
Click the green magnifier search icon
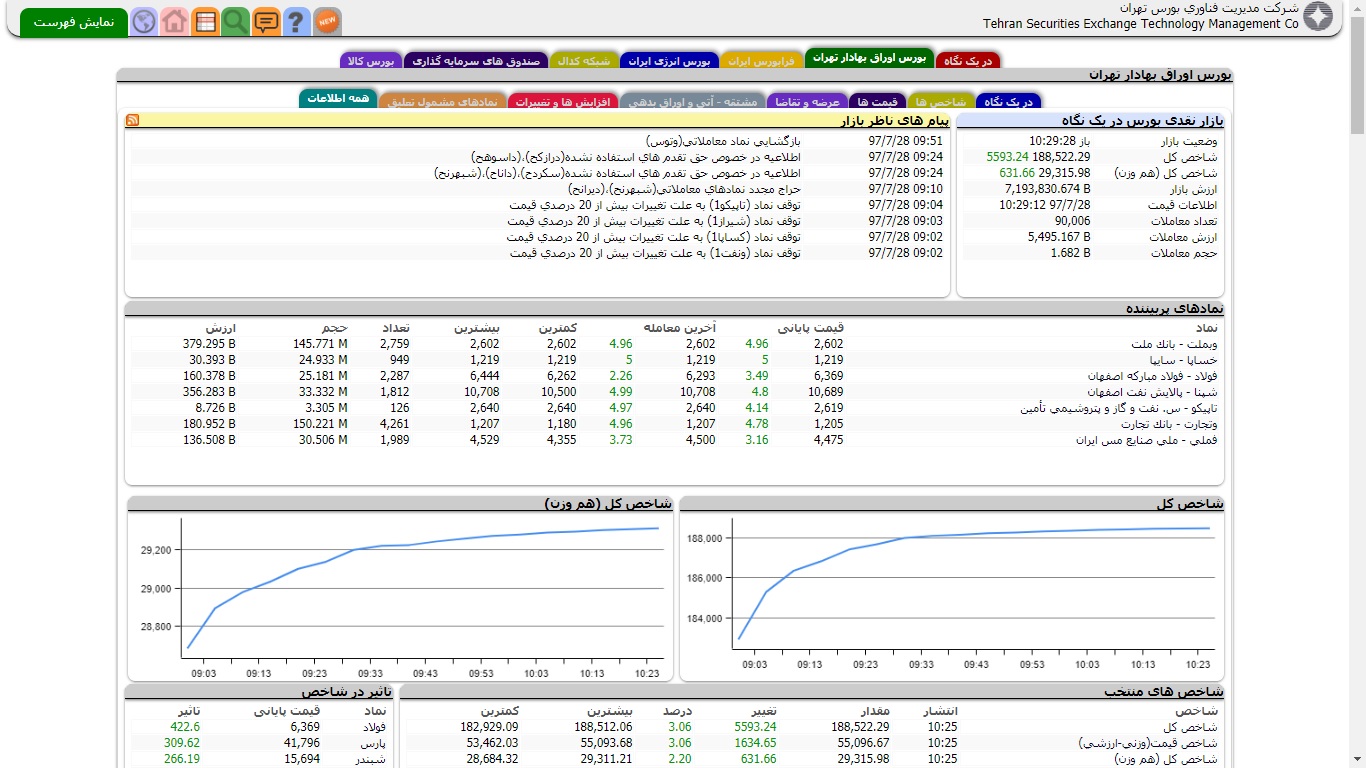[236, 21]
